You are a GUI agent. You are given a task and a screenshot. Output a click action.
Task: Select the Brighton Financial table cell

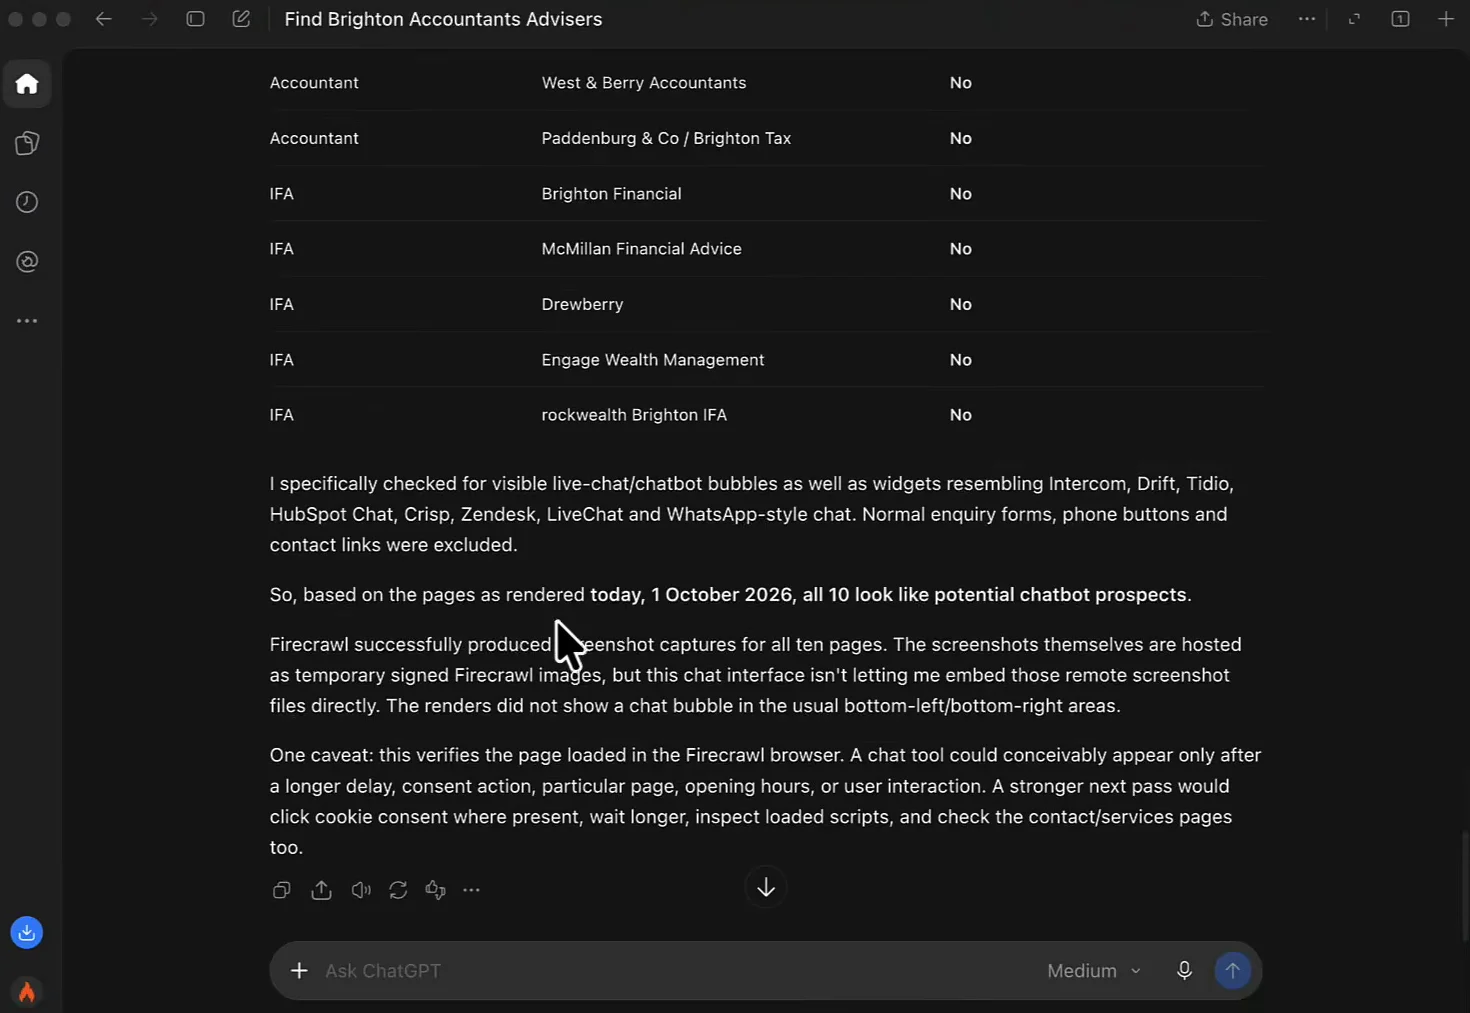click(611, 194)
